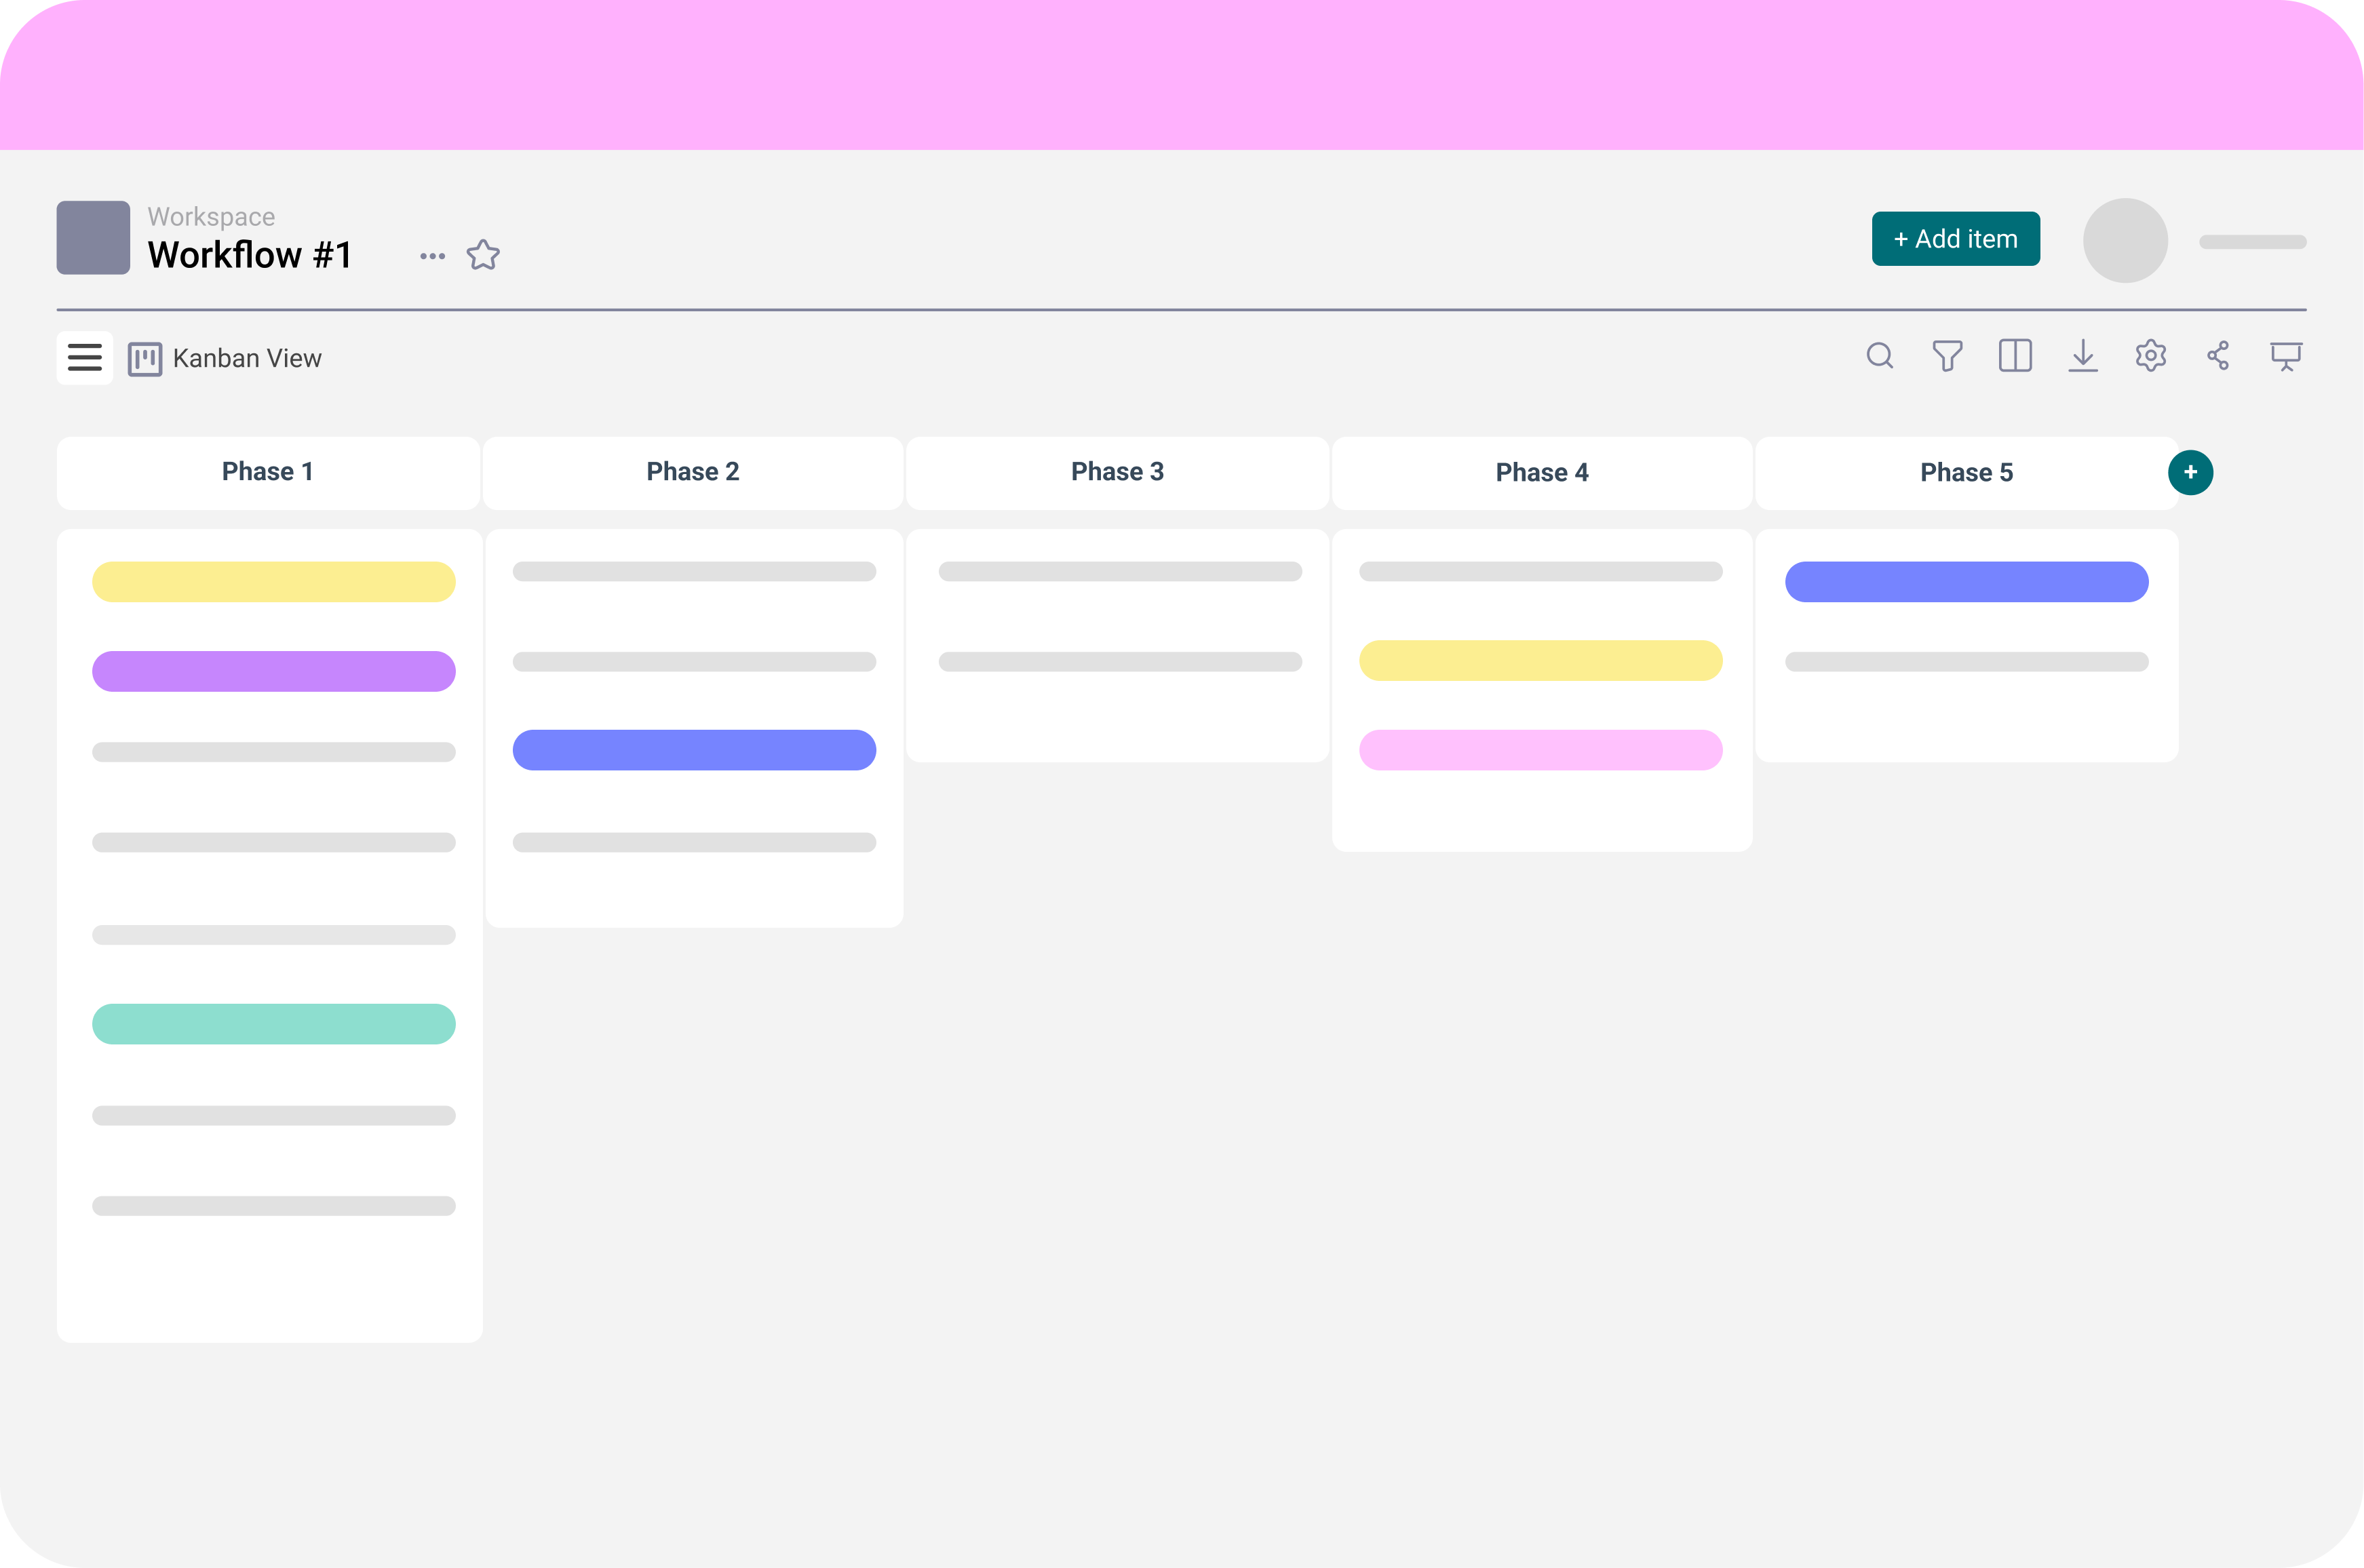Screen dimensions: 2364x1568
Task: Click the + Add item button
Action: pyautogui.click(x=1955, y=239)
